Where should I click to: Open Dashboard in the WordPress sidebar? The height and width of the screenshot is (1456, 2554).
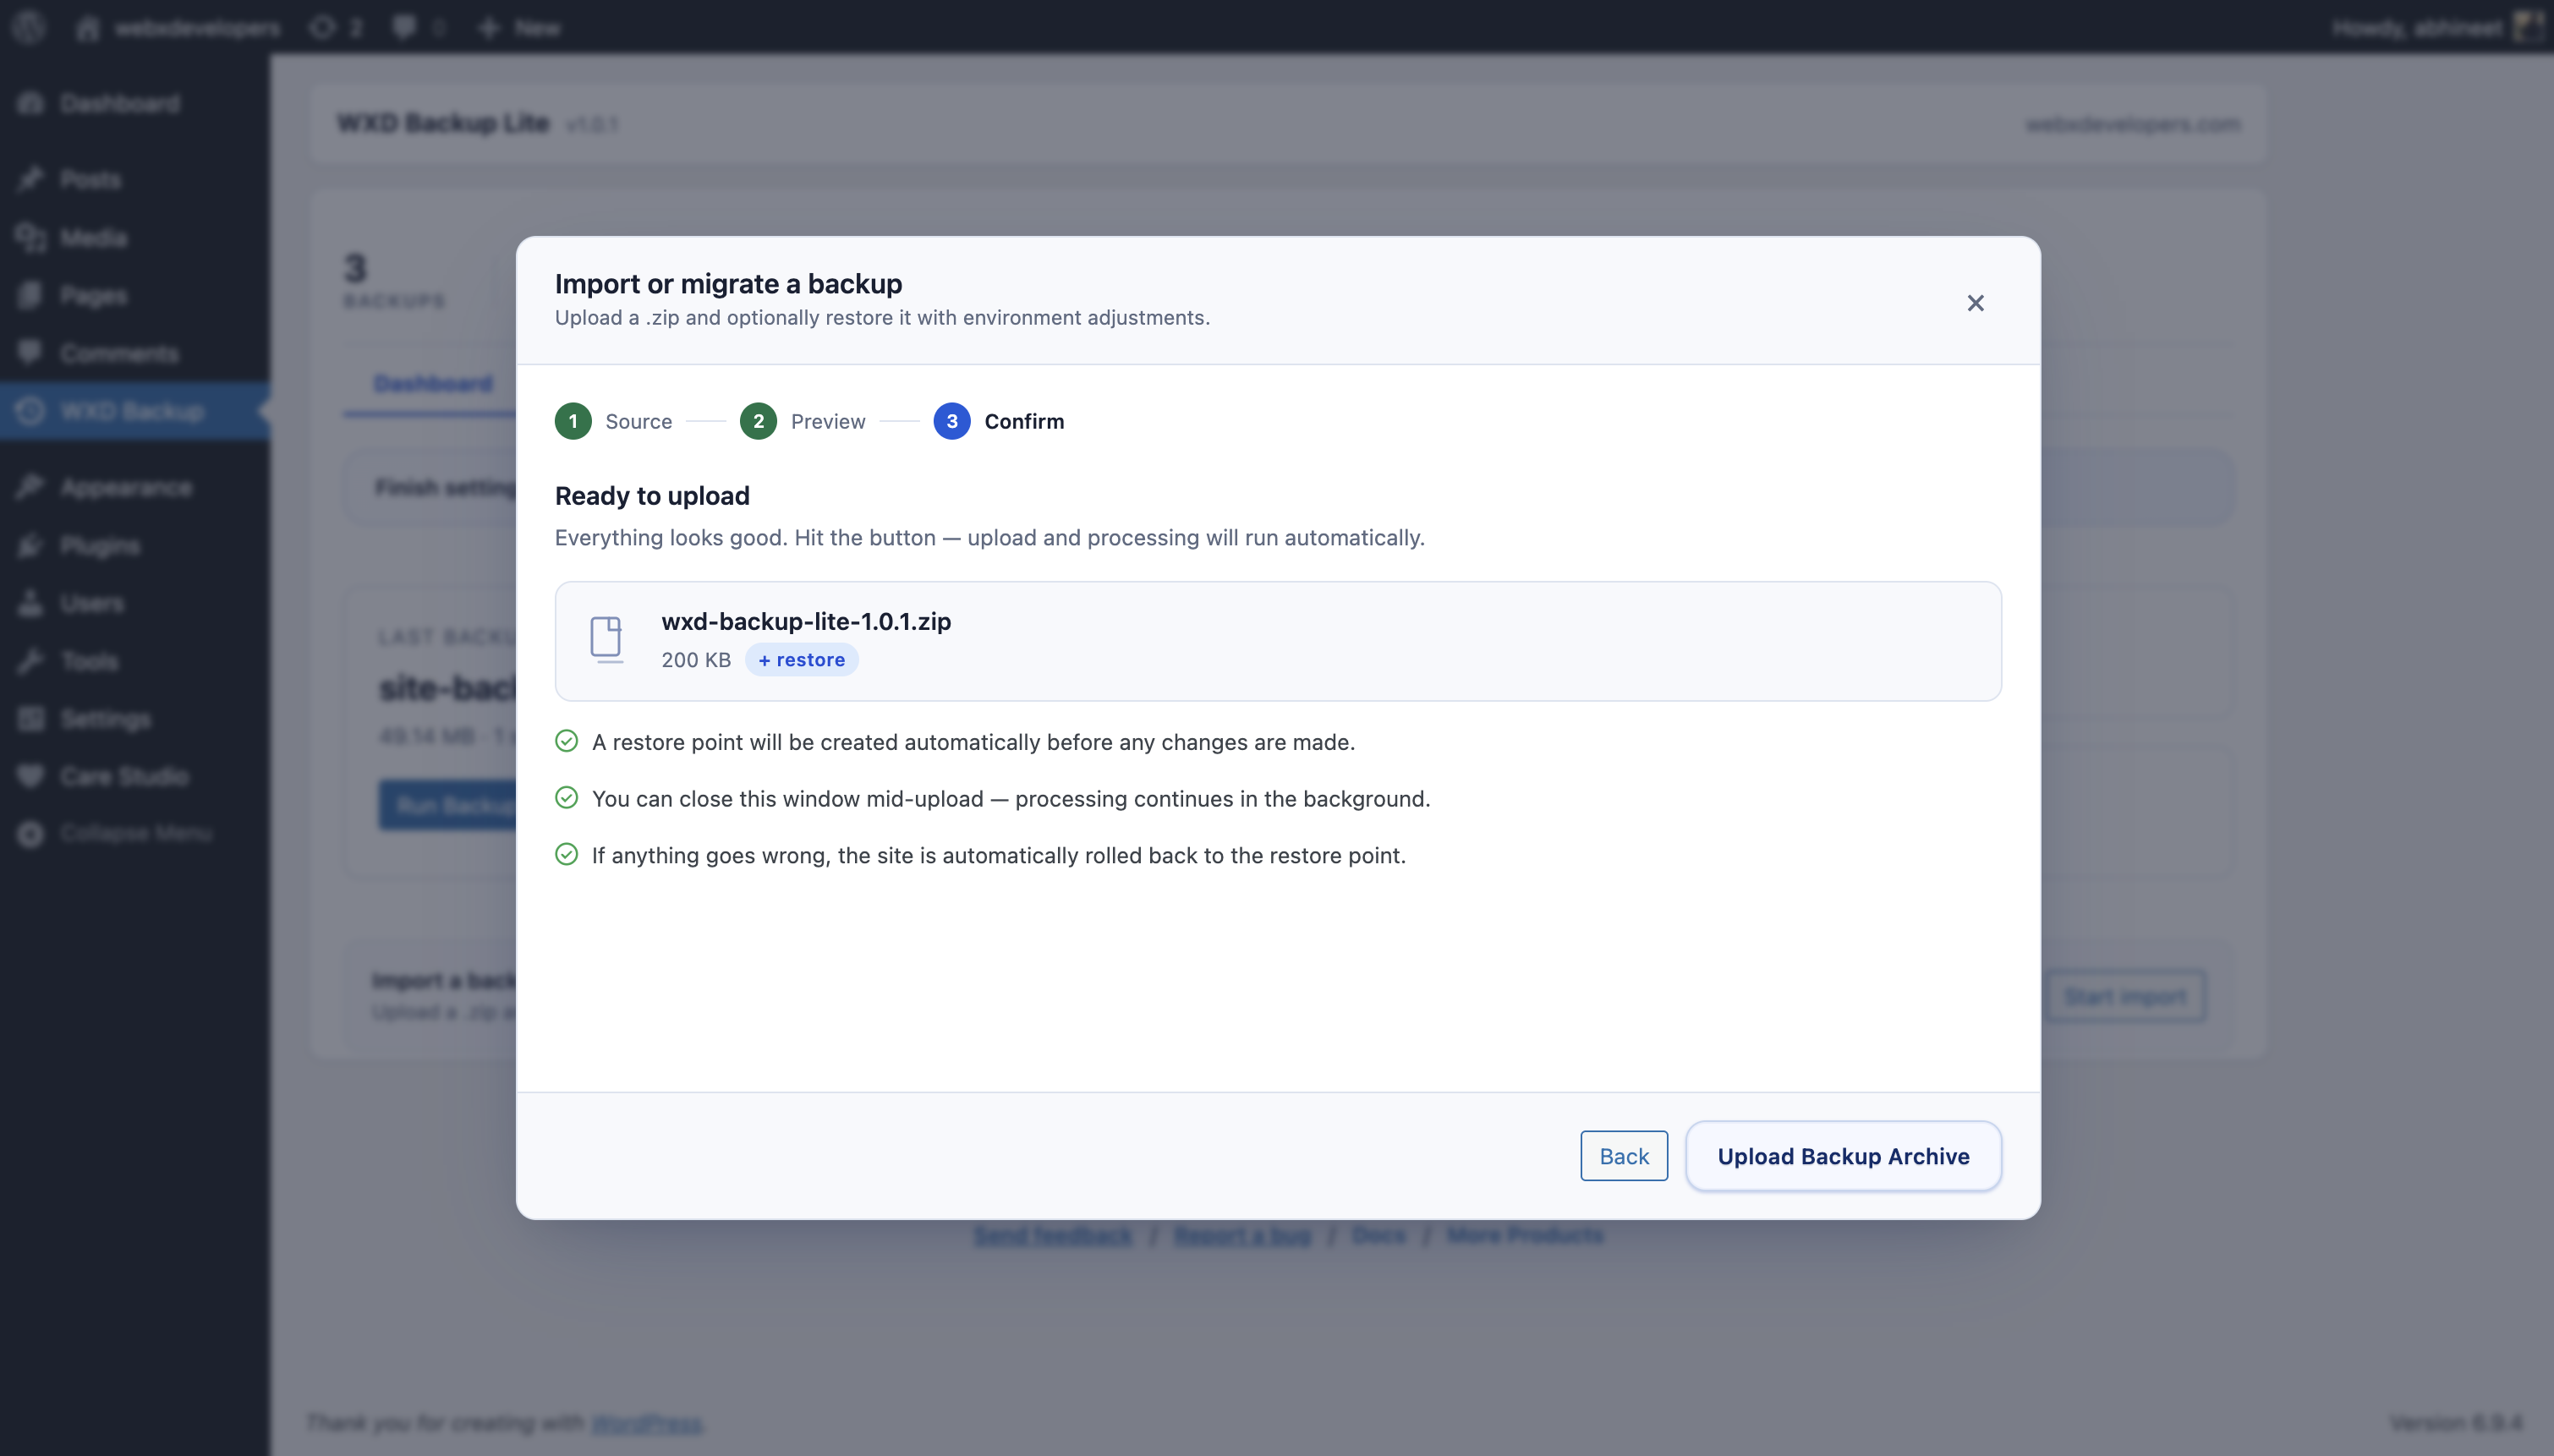(x=134, y=103)
